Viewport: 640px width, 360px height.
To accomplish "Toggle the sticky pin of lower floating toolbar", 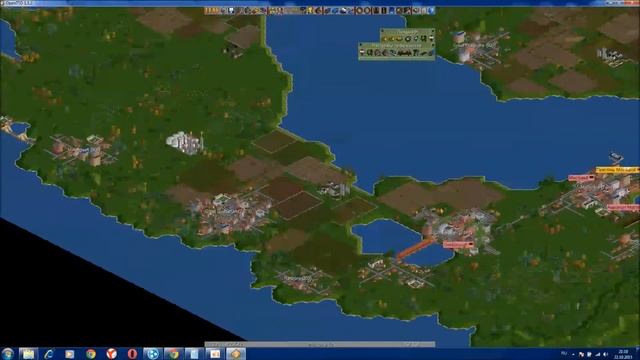I will (x=433, y=45).
